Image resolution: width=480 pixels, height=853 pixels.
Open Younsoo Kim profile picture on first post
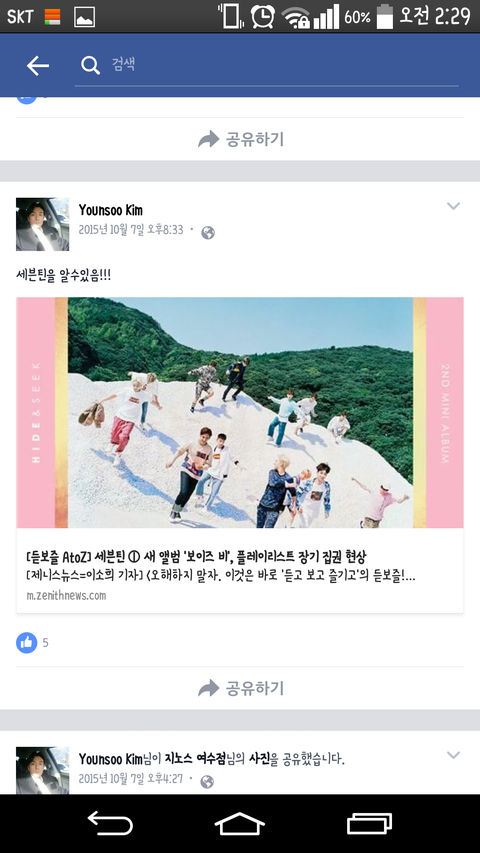[x=42, y=224]
